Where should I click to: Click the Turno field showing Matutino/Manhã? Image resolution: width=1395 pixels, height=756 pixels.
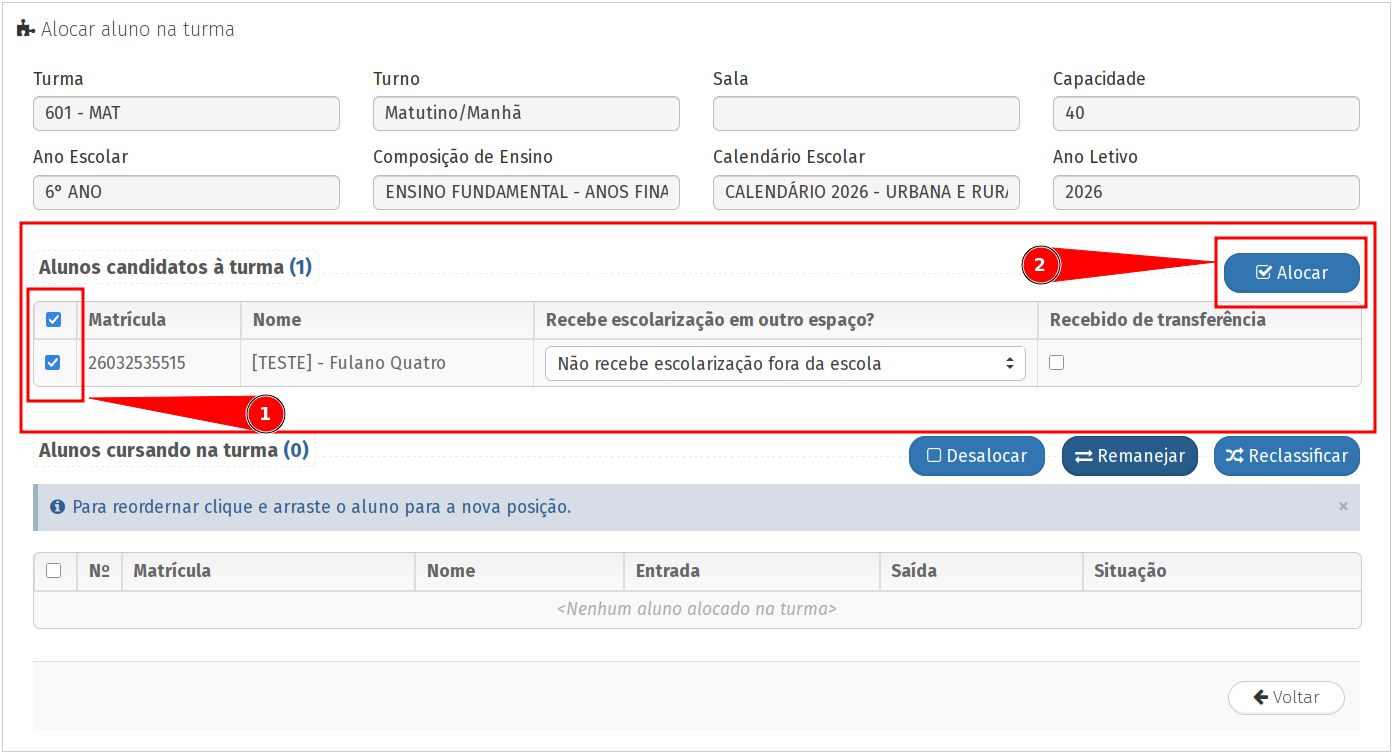[526, 113]
